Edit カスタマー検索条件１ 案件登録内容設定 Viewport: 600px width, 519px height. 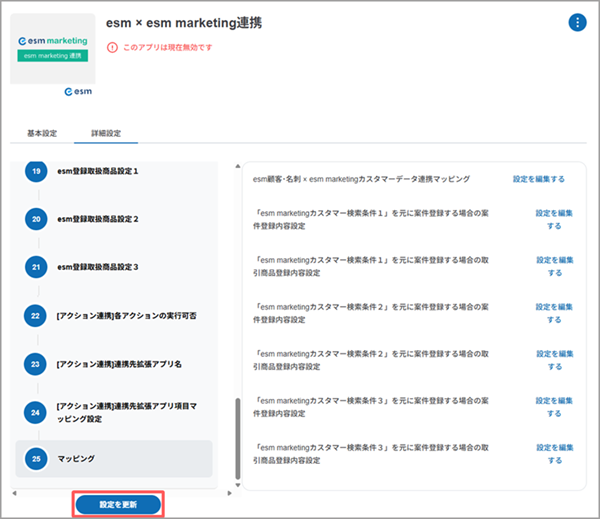(554, 219)
